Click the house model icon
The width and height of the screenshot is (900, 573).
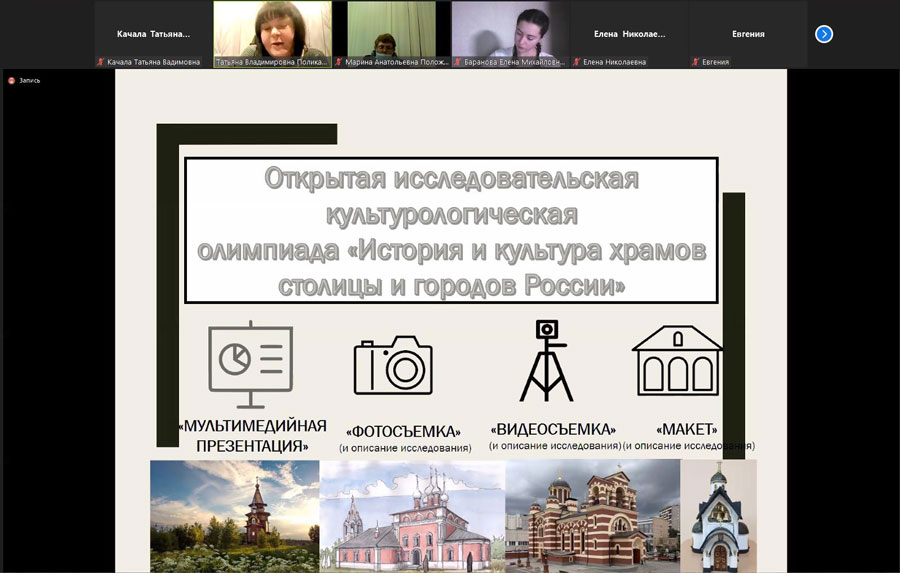tap(677, 358)
